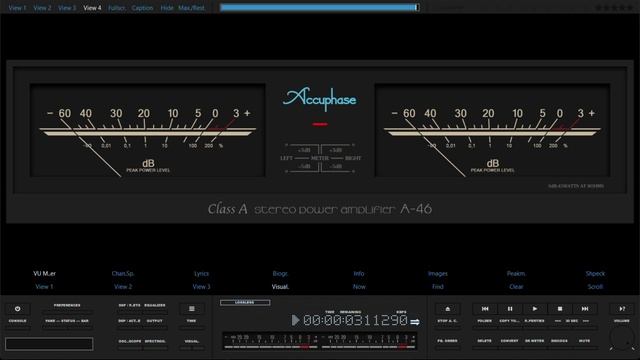Viewport: 640px width, 360px height.
Task: Open the playlist list icon button
Action: 191,309
